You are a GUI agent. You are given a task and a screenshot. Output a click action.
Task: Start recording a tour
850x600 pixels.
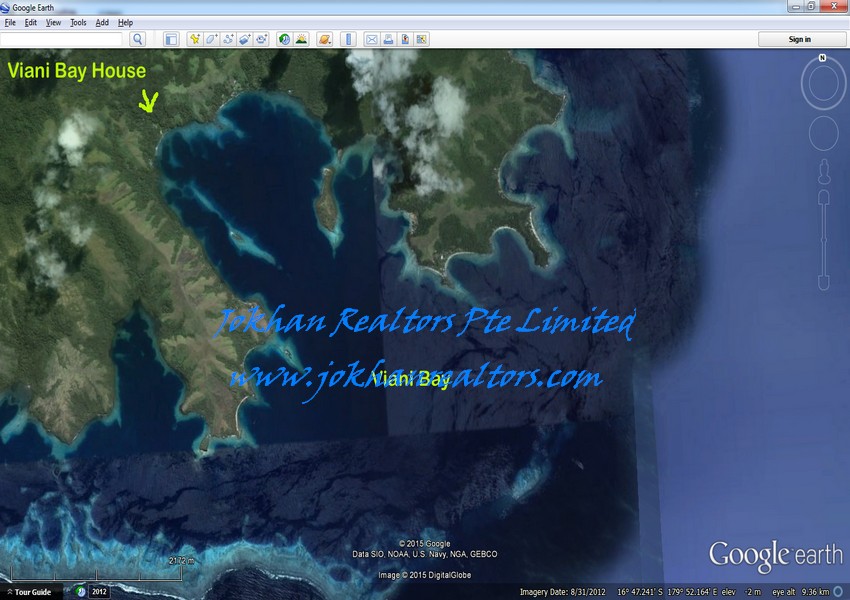(262, 39)
